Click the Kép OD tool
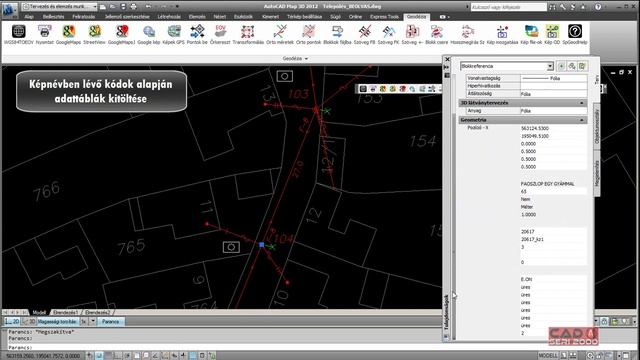 pyautogui.click(x=552, y=34)
